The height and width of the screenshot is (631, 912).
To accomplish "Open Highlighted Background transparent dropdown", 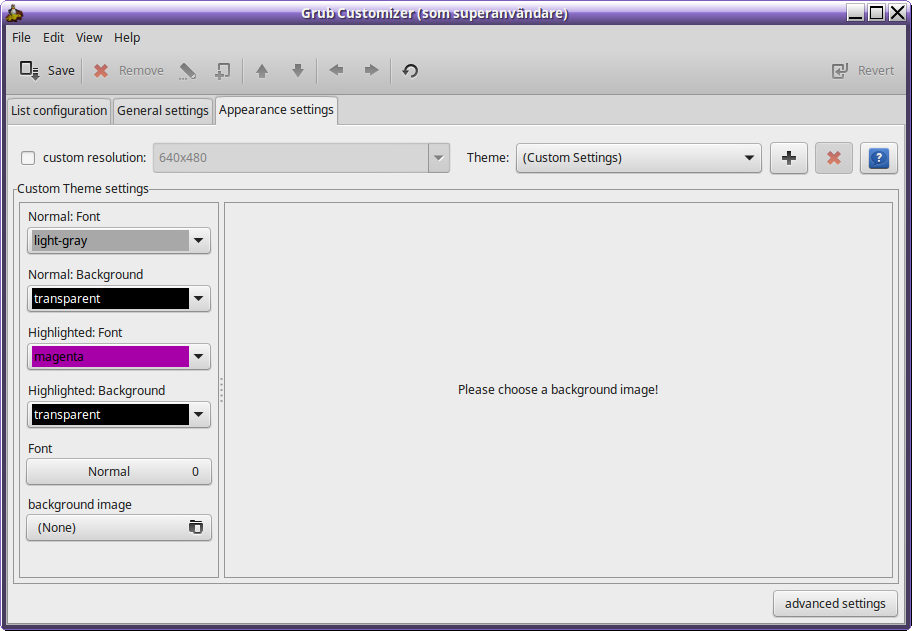I will tap(119, 415).
